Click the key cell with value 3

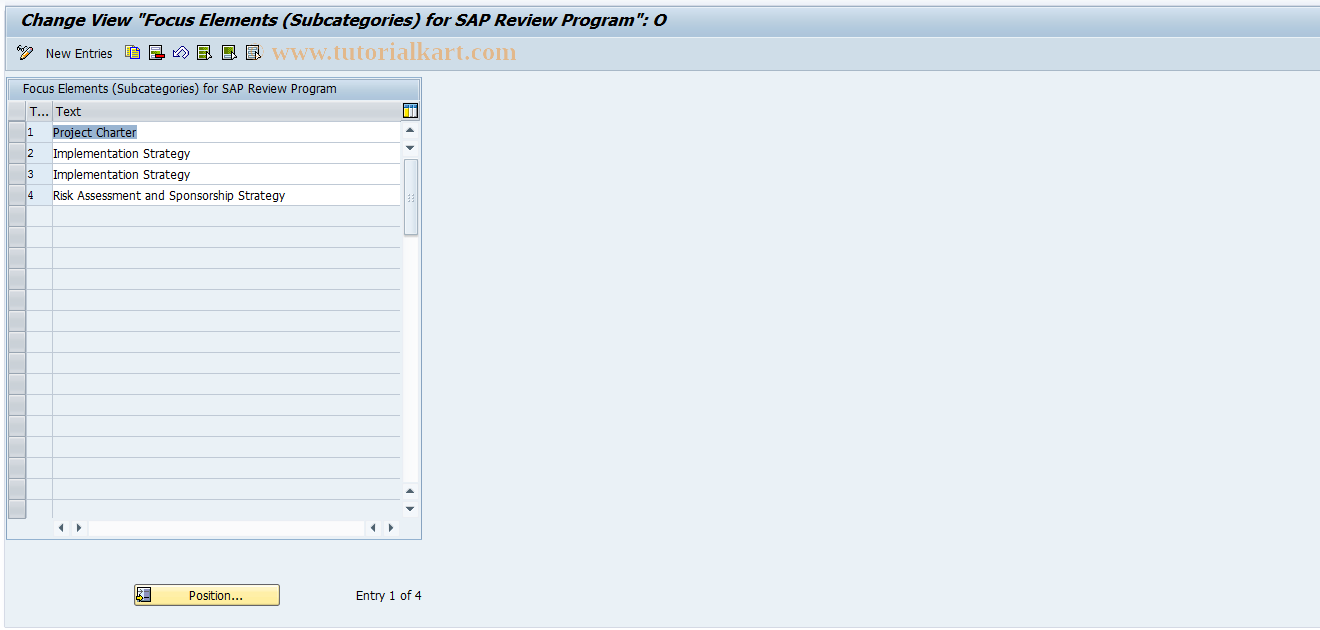coord(39,174)
